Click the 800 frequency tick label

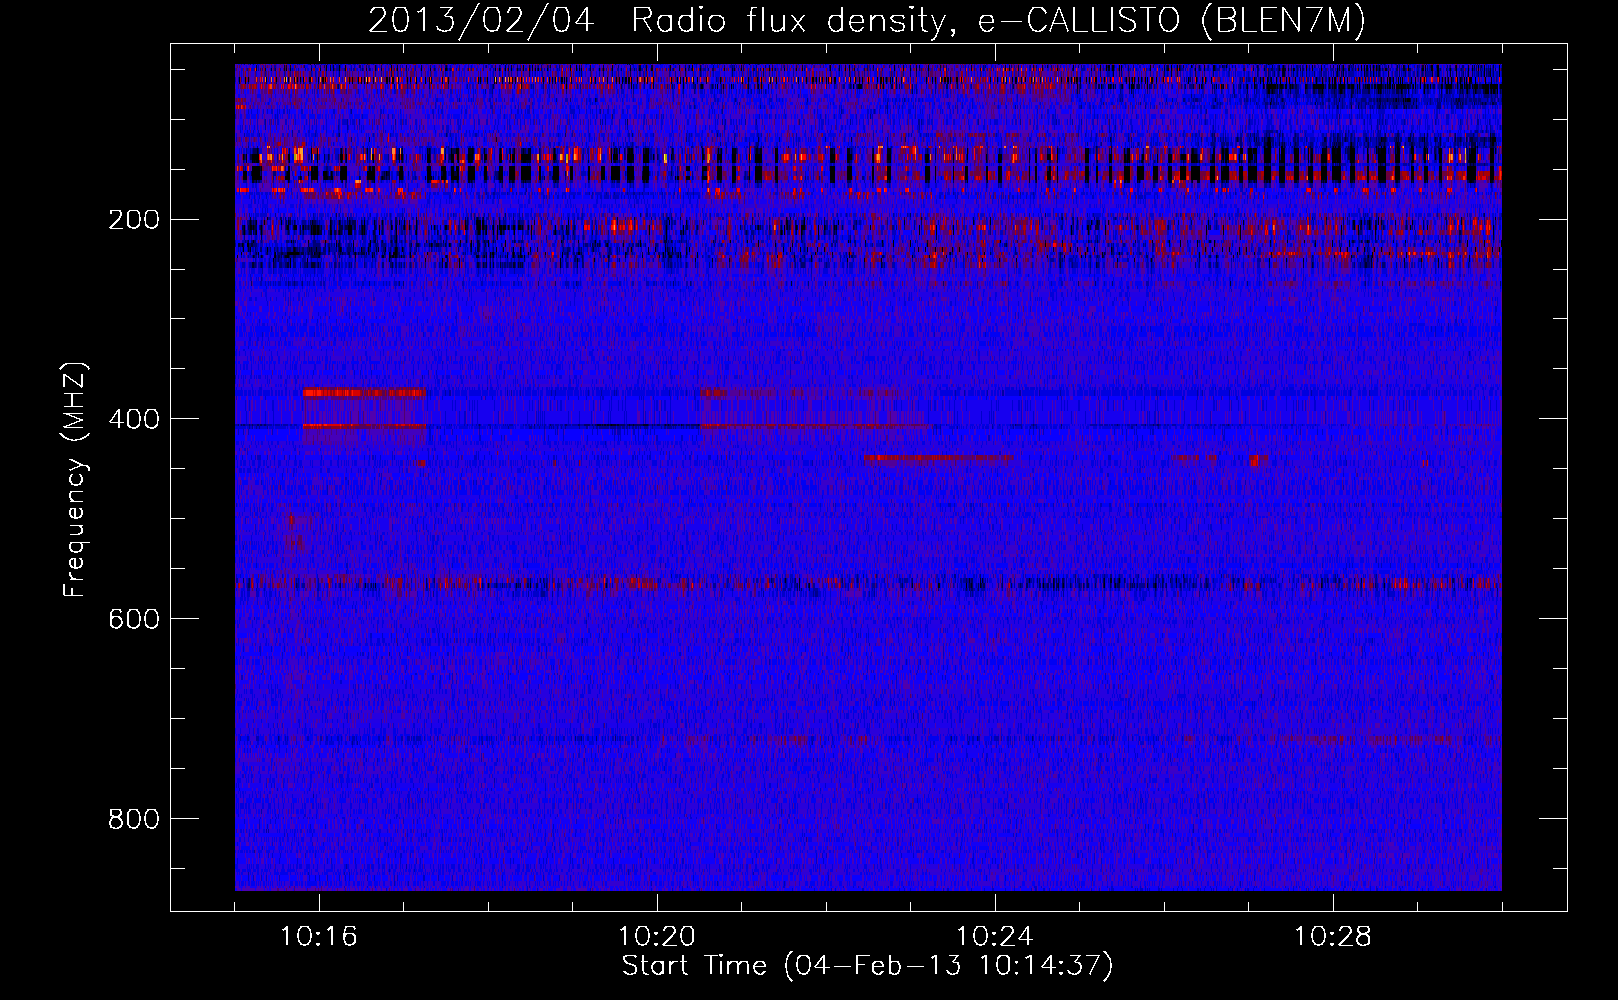pos(133,819)
